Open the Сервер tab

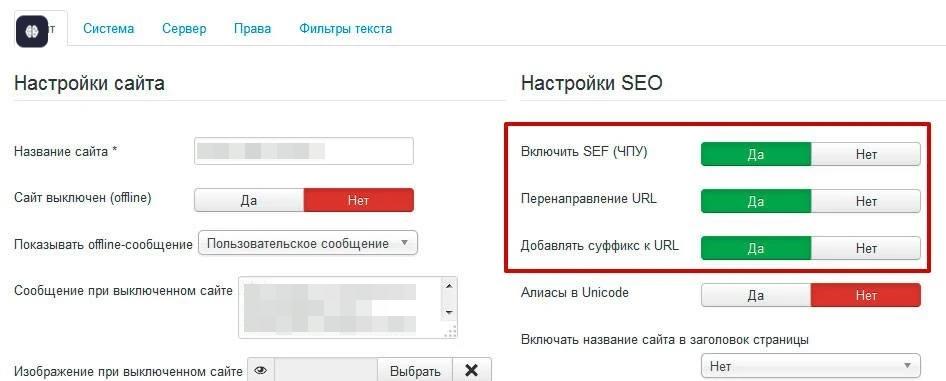click(184, 29)
